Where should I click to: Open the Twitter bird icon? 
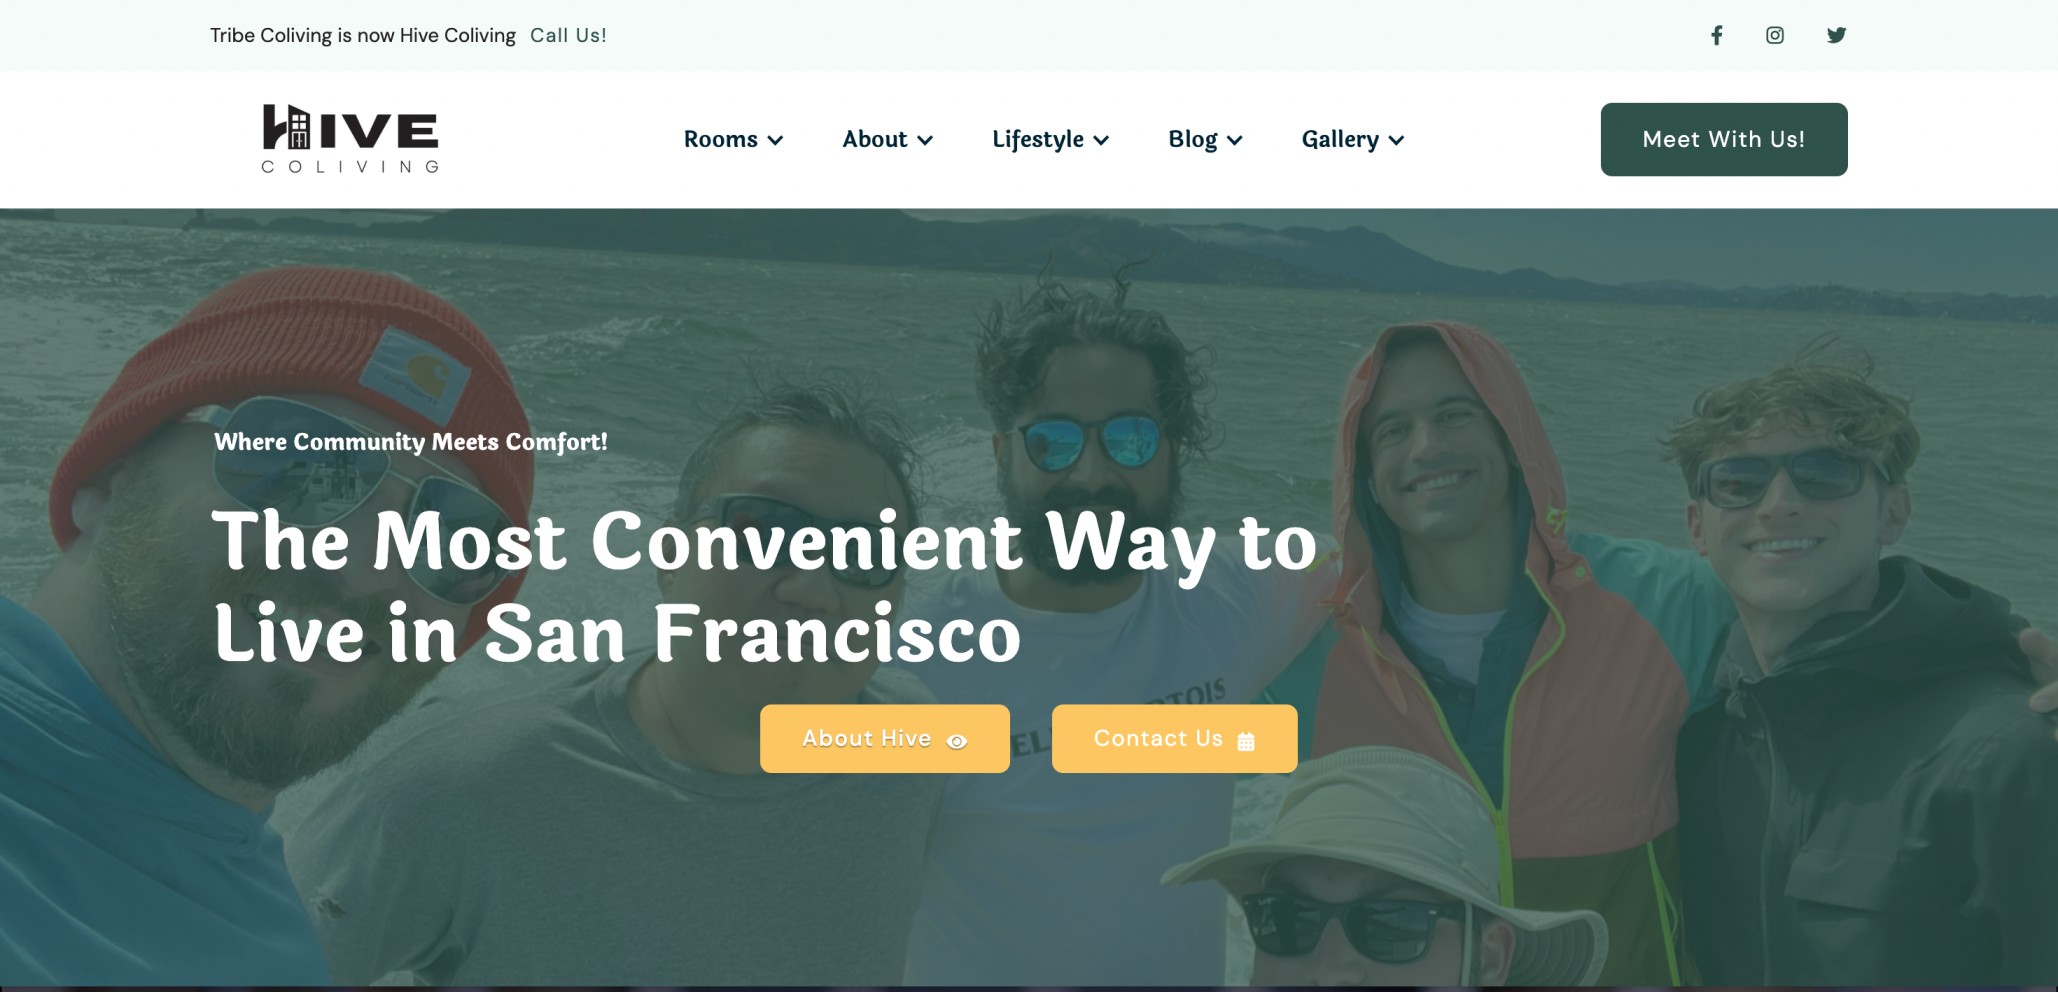1836,35
